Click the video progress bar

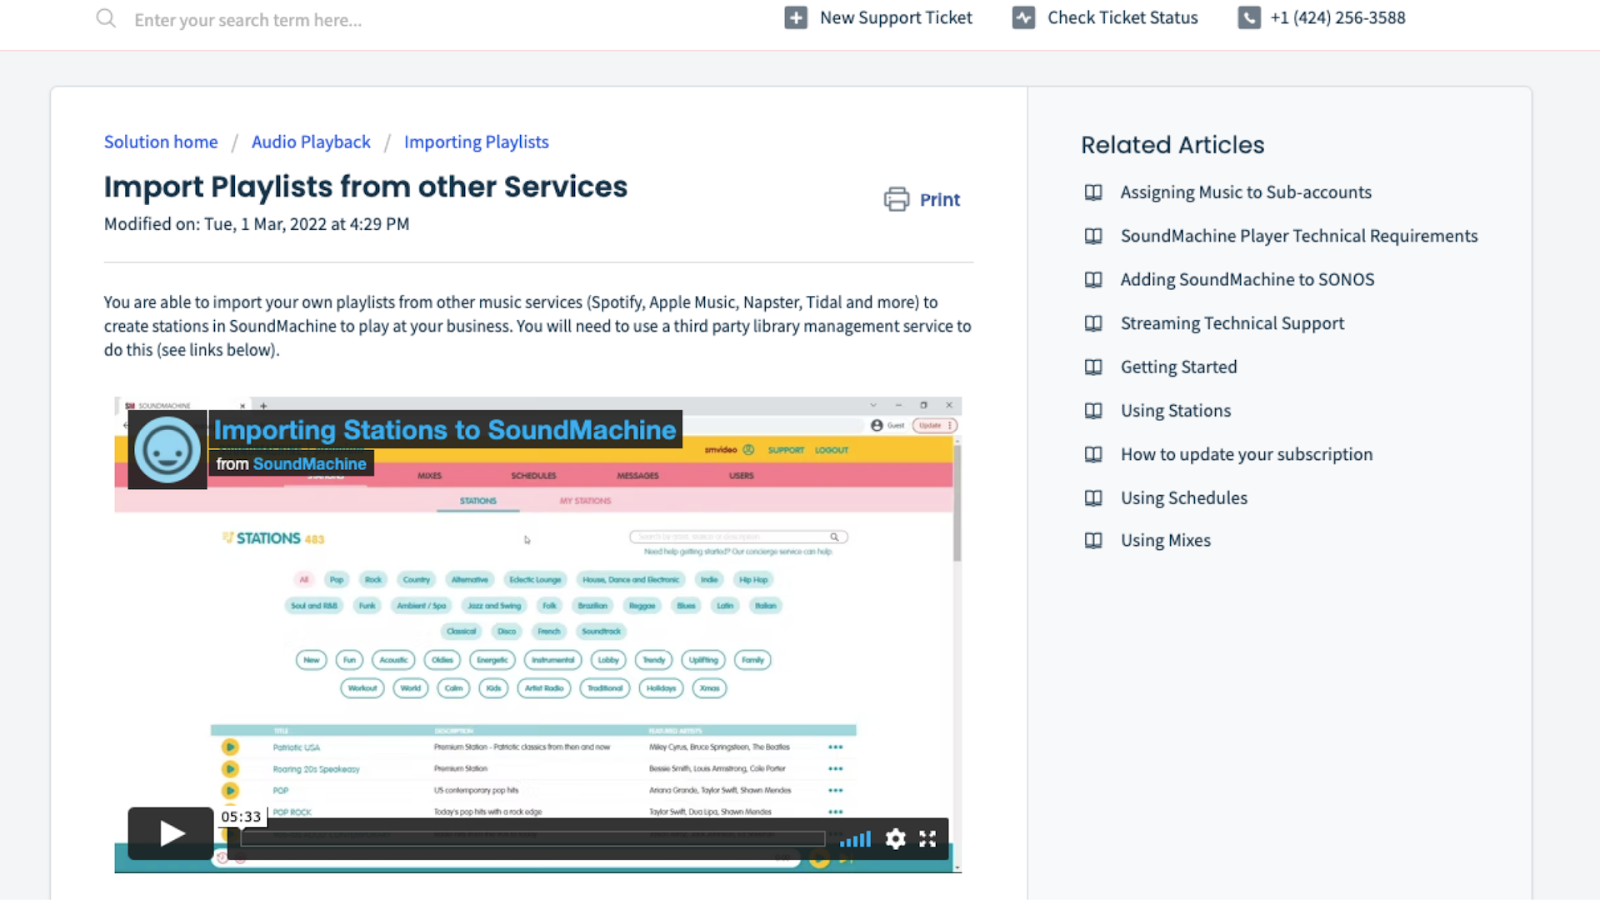[533, 839]
